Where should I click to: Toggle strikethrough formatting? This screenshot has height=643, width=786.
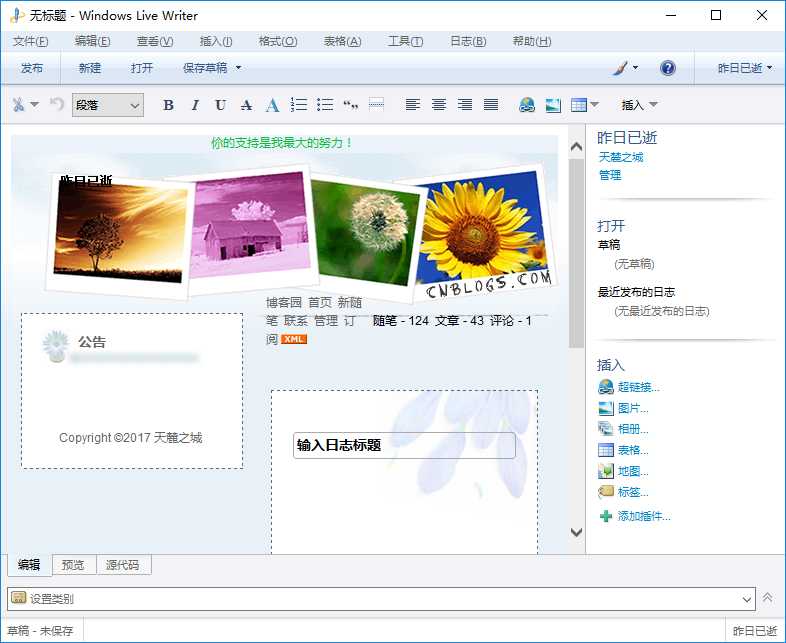coord(246,105)
